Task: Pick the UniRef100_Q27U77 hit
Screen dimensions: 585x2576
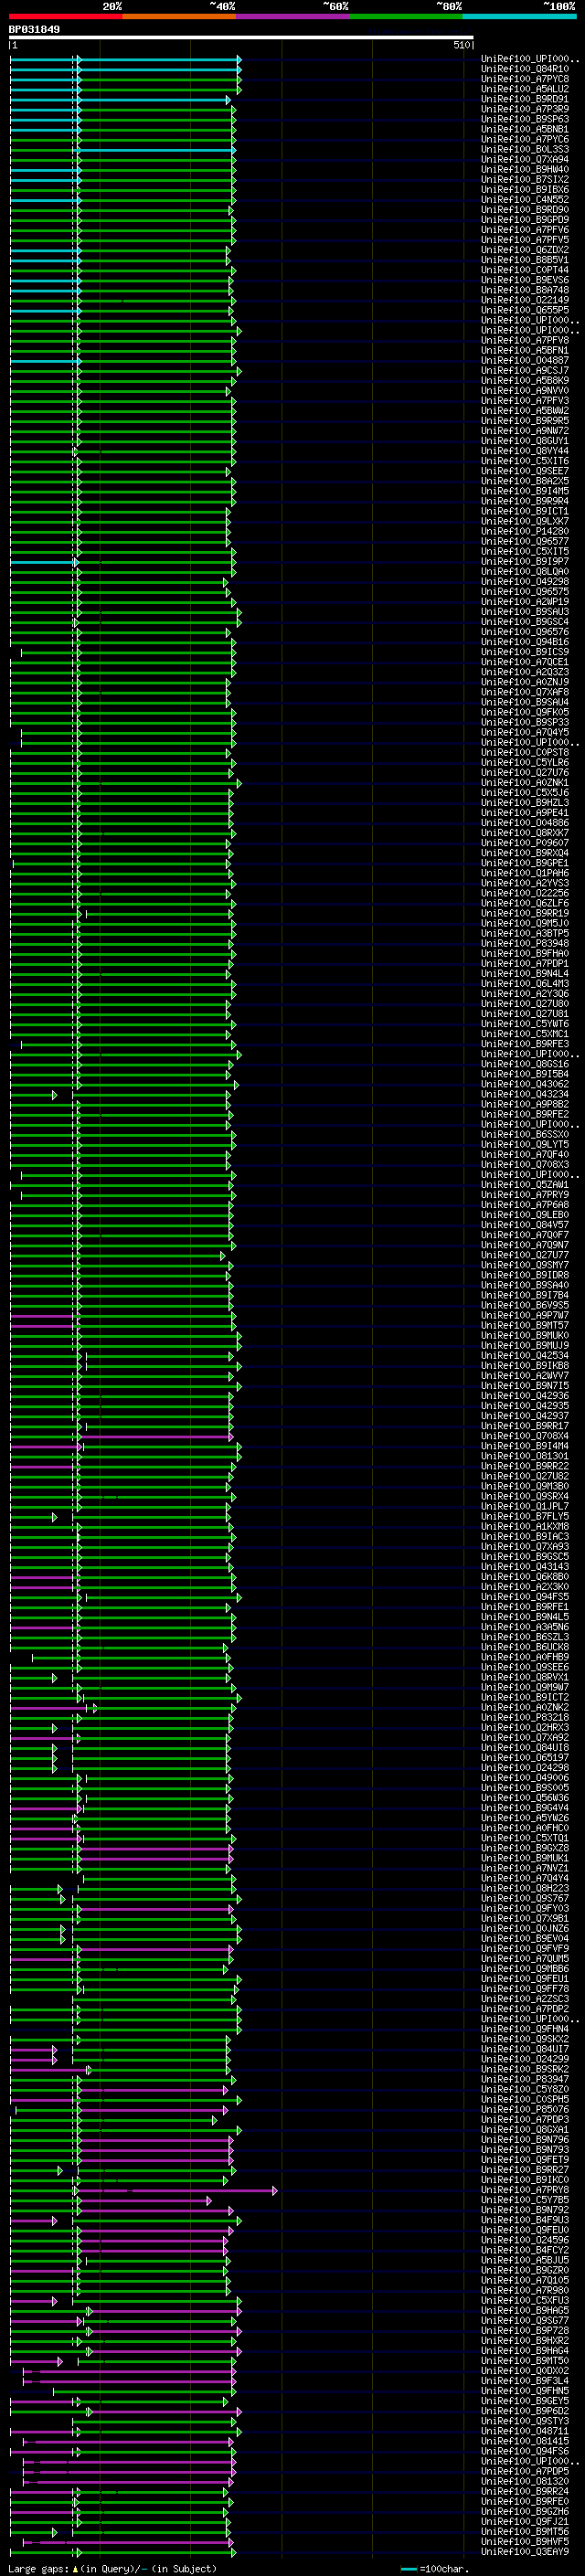Action: [x=525, y=1255]
